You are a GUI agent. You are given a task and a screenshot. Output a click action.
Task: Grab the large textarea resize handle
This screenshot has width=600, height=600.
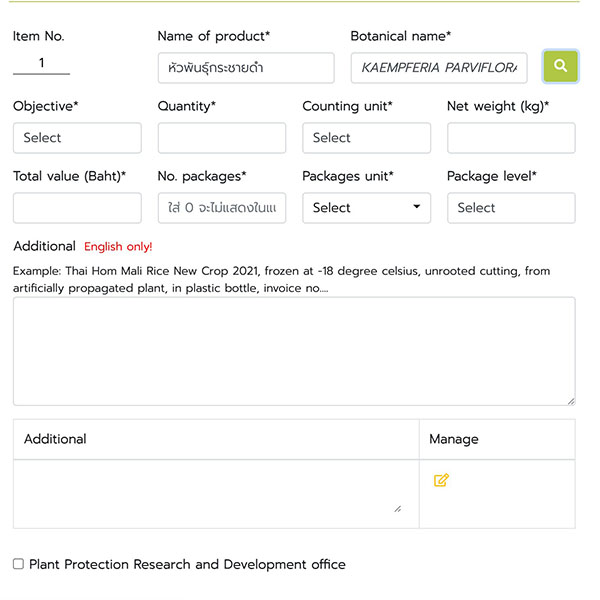point(570,400)
